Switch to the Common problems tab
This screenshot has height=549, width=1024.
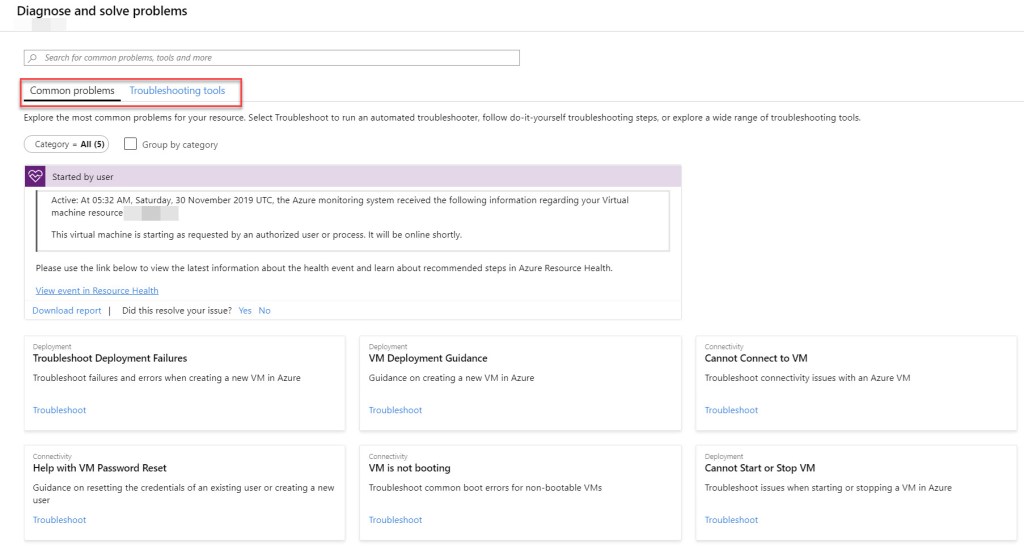(x=72, y=91)
